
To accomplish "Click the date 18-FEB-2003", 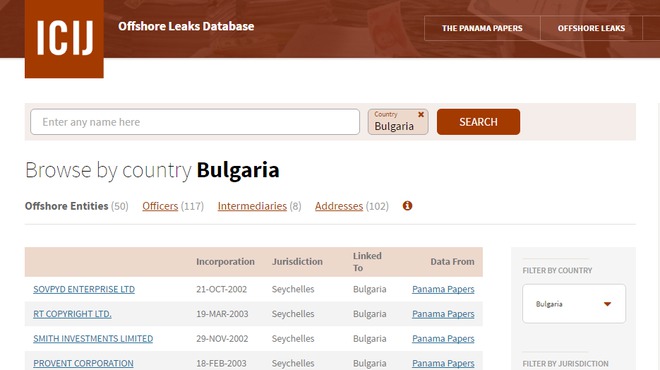I will (x=221, y=363).
